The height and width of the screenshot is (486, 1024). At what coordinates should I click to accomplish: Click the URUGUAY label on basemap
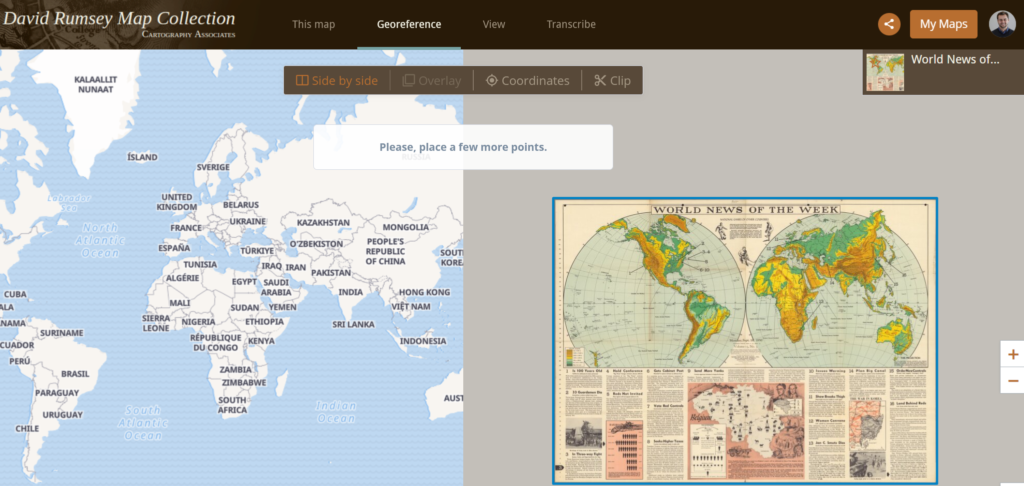click(63, 415)
